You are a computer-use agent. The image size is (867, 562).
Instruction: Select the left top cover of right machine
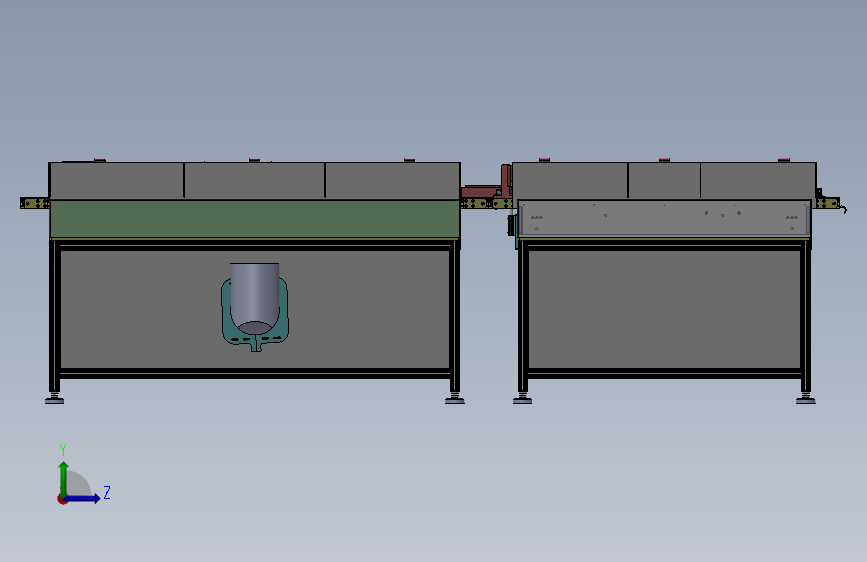pos(570,181)
